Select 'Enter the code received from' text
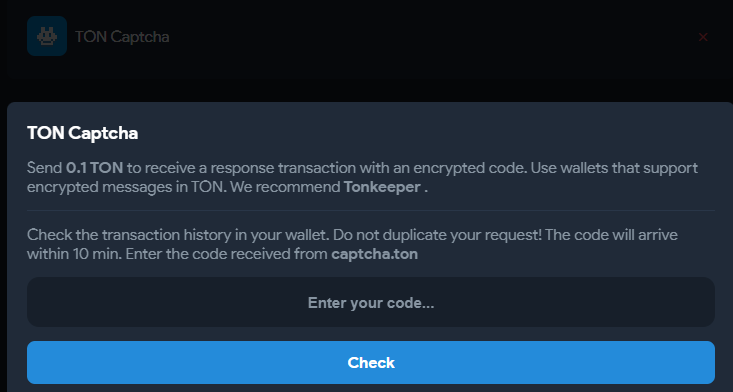 pyautogui.click(x=227, y=254)
